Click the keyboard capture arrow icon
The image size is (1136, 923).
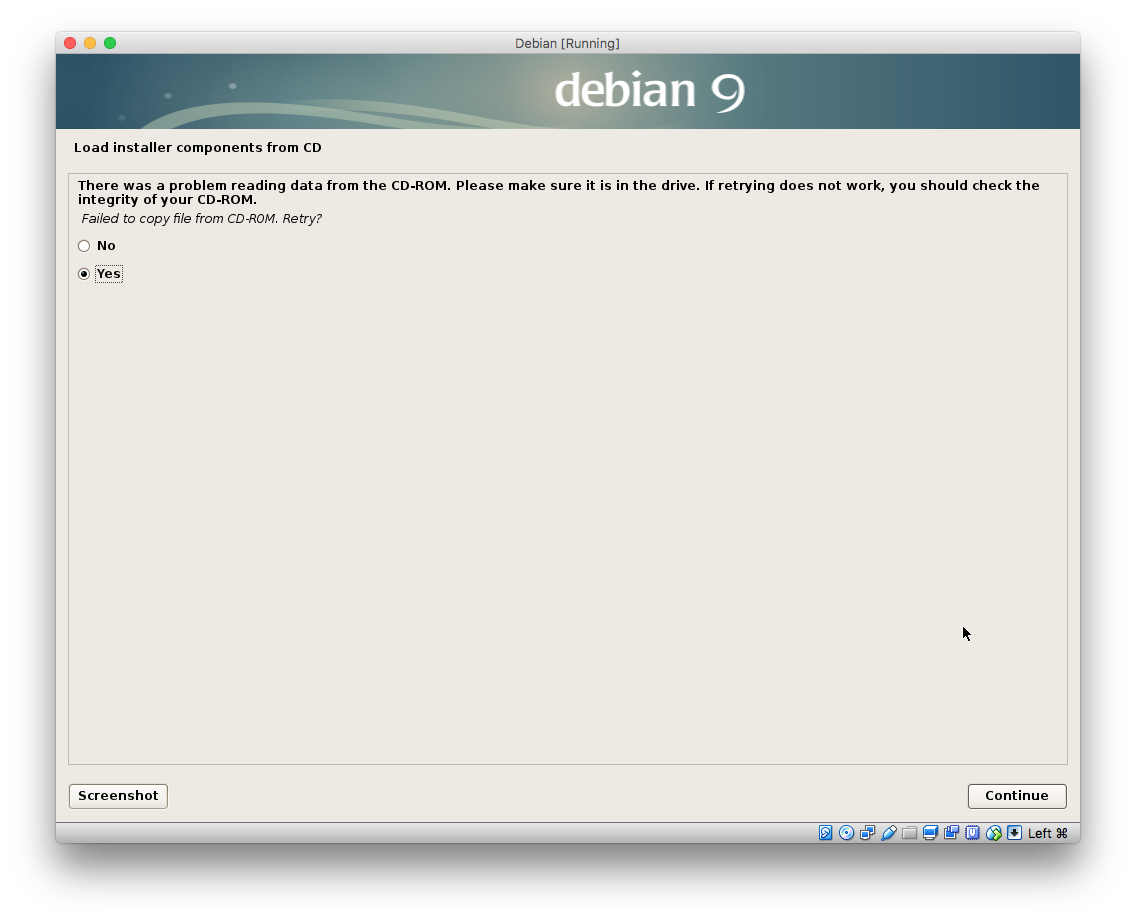click(x=1014, y=833)
